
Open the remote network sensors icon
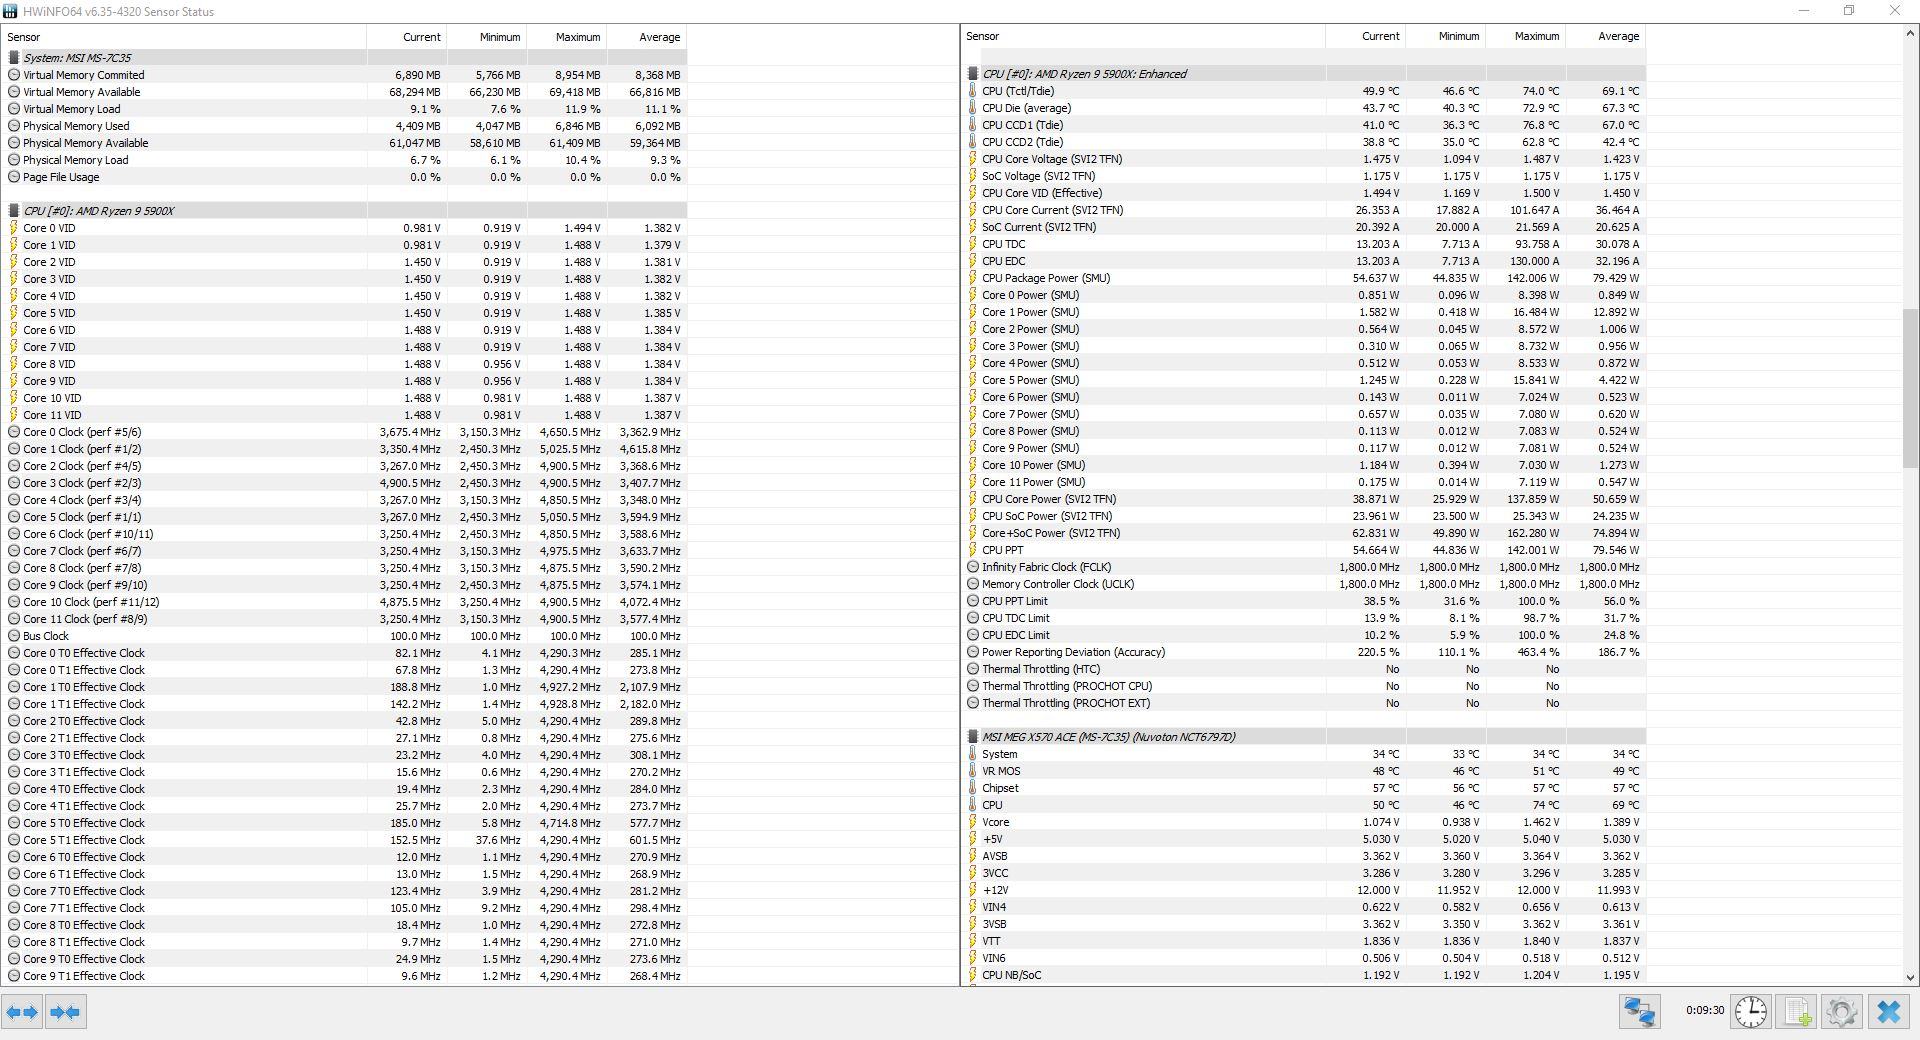tap(1640, 1012)
